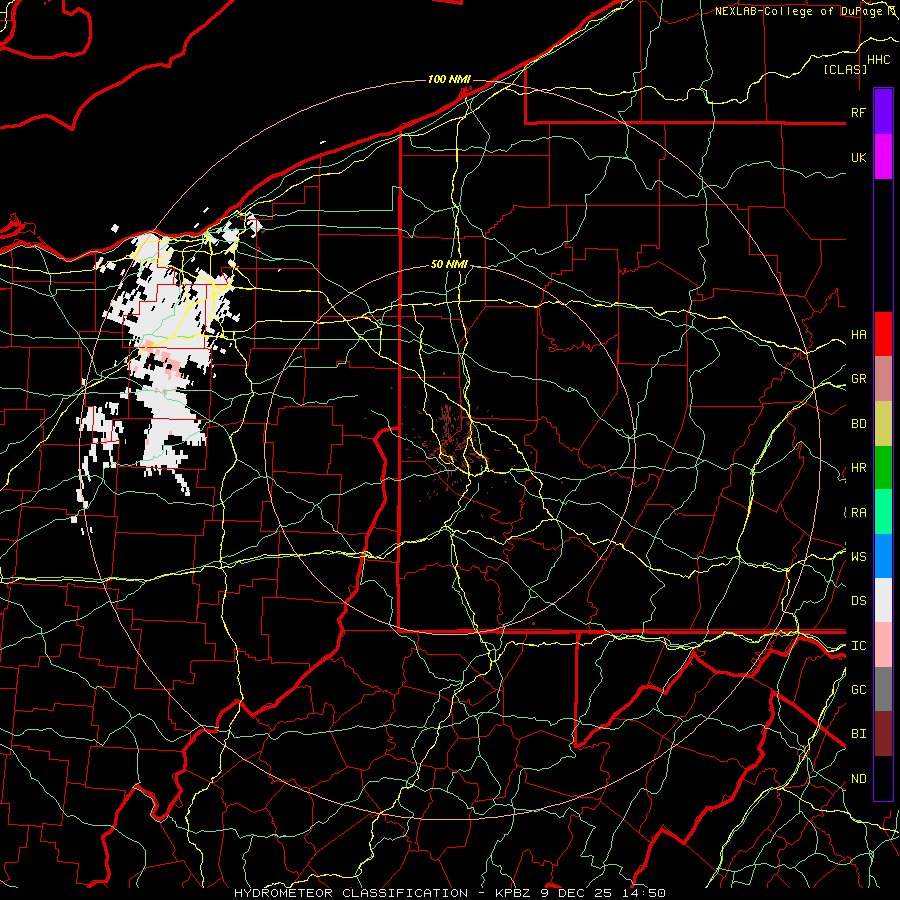Select the BD legend label
Viewport: 900px width, 900px height.
pyautogui.click(x=858, y=424)
